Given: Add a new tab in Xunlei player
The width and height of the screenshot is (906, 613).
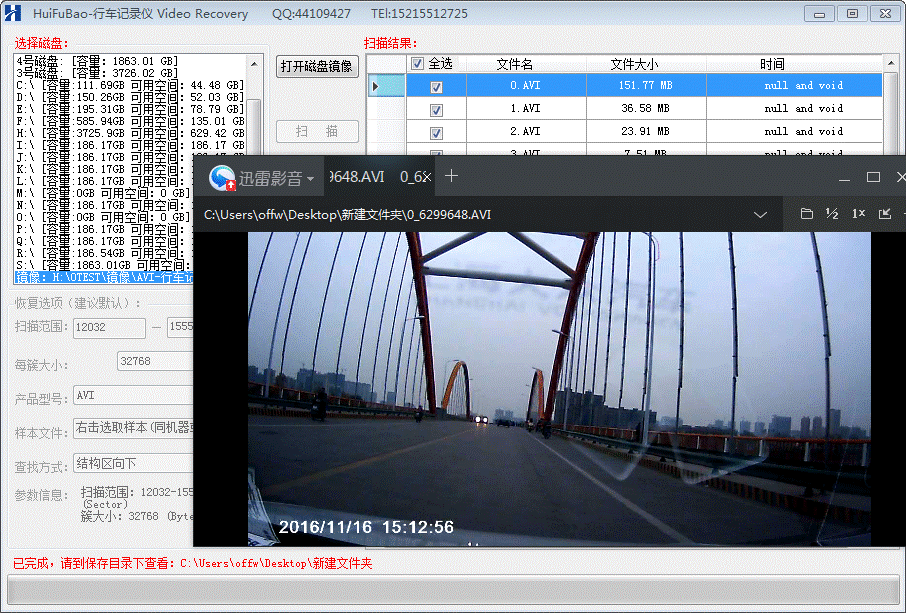Looking at the screenshot, I should 451,176.
